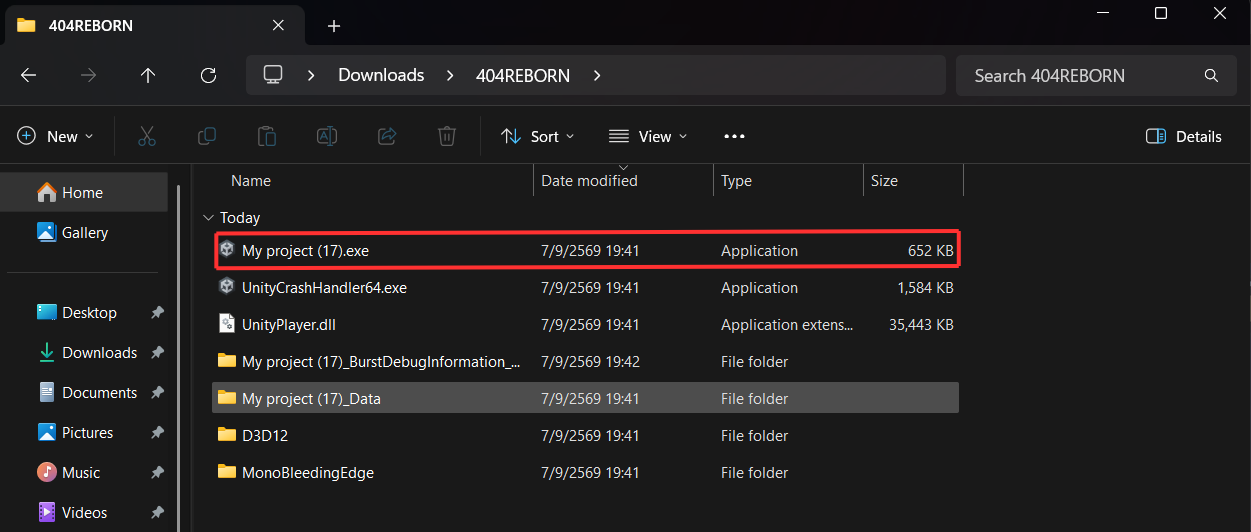Screen dimensions: 1251x532
Task: Toggle the Details pane
Action: [x=1184, y=136]
